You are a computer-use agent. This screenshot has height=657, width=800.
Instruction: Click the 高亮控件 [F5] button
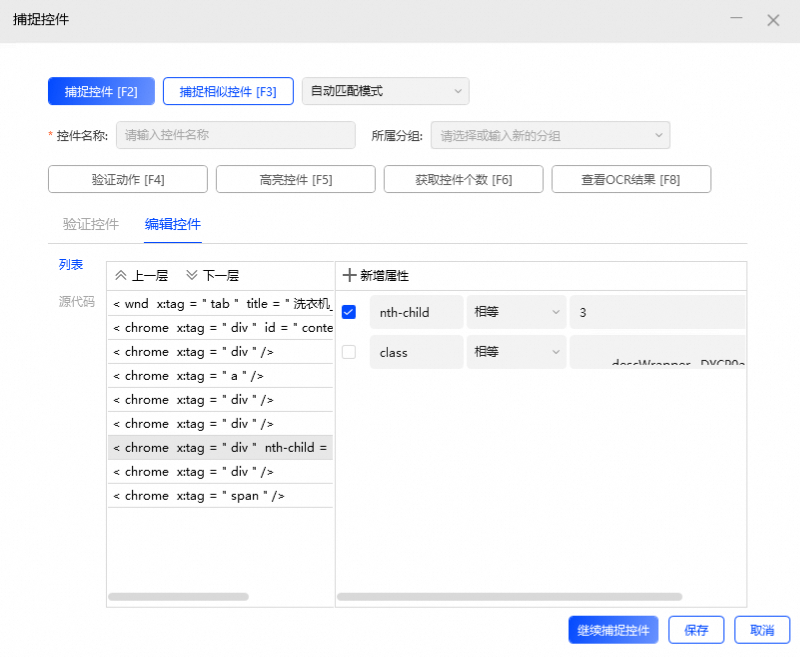tap(296, 179)
